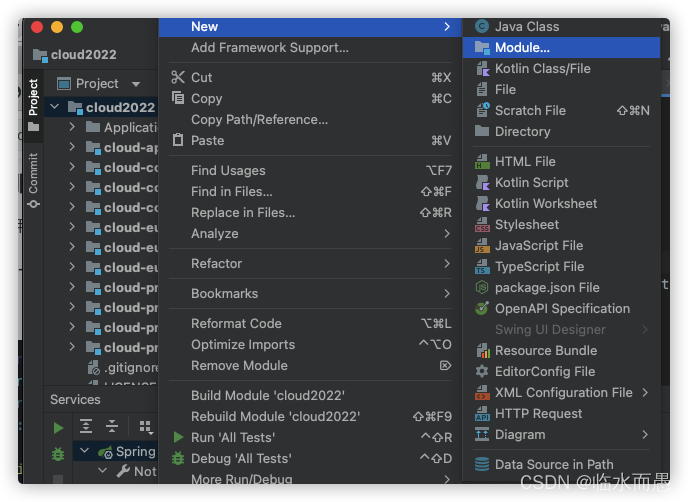Screen dimensions: 688x502
Task: Click the Project view window icon
Action: click(64, 83)
